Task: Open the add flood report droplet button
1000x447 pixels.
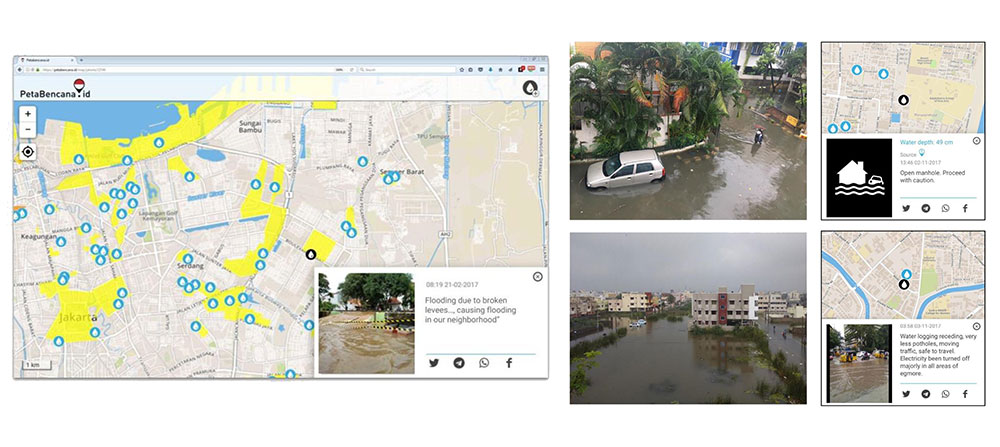Action: click(x=529, y=89)
